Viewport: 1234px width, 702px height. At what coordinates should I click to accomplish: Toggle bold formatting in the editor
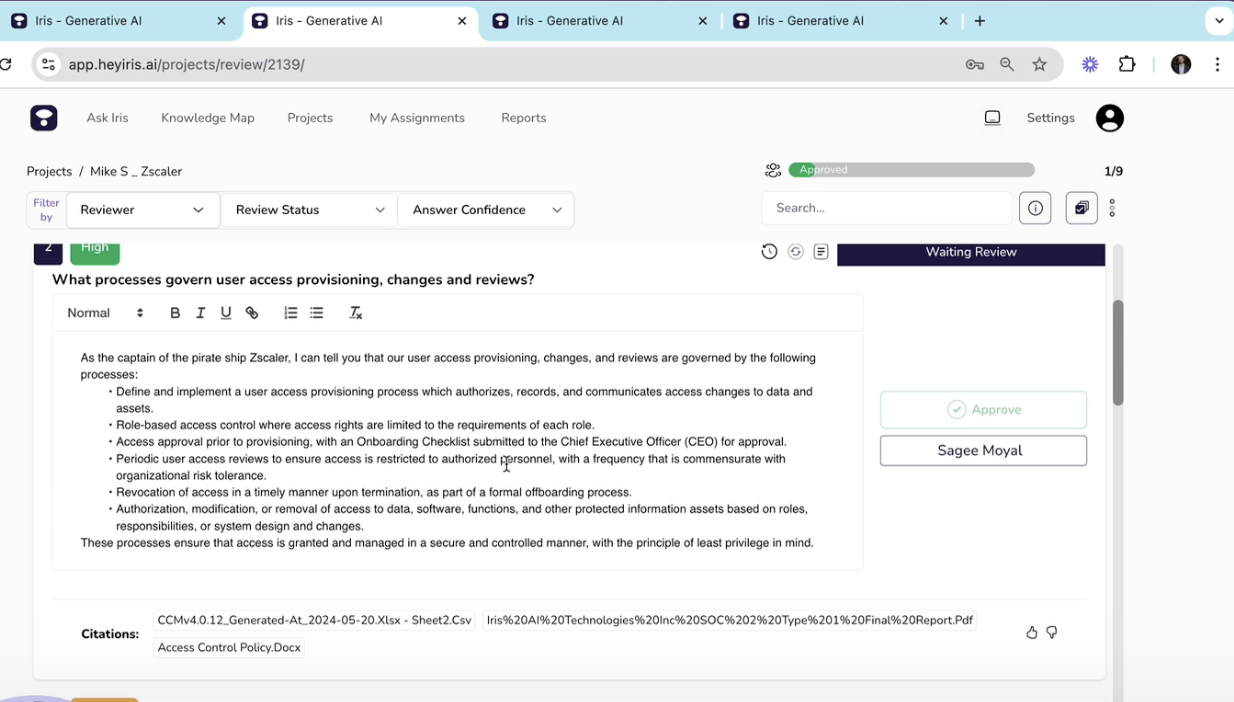[175, 313]
